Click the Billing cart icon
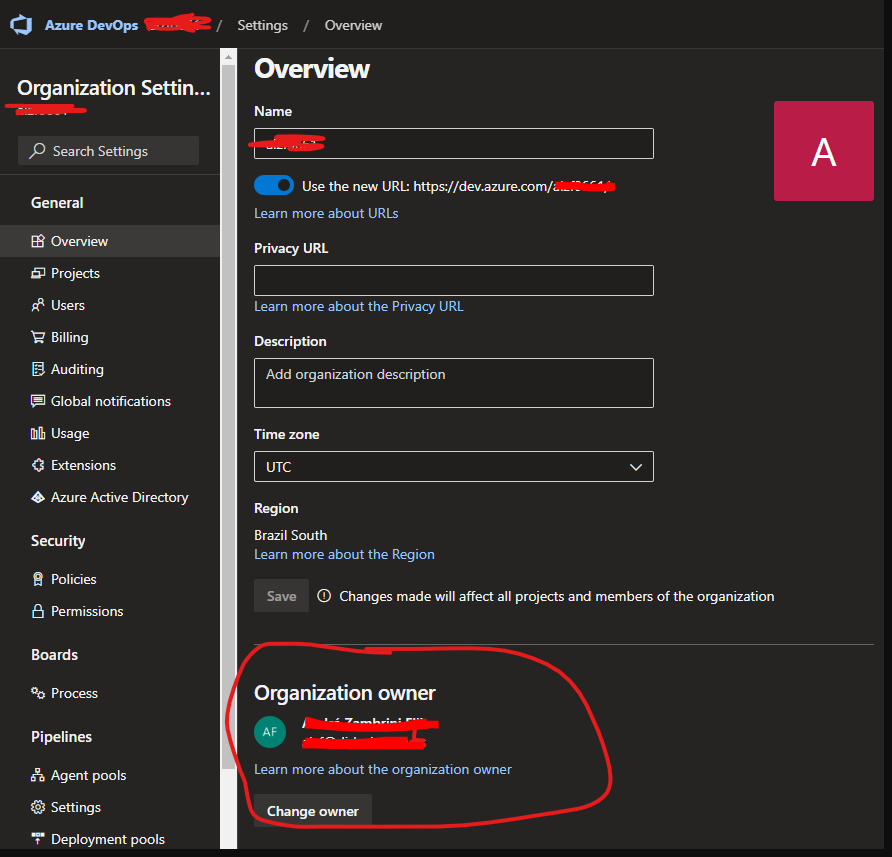Viewport: 892px width, 857px height. (x=38, y=337)
